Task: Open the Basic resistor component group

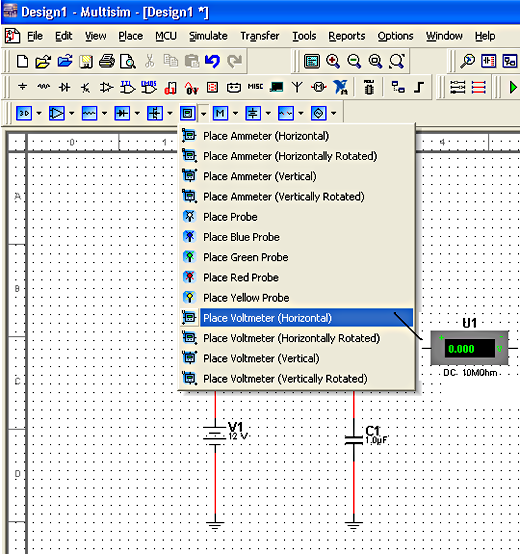Action: (43, 87)
